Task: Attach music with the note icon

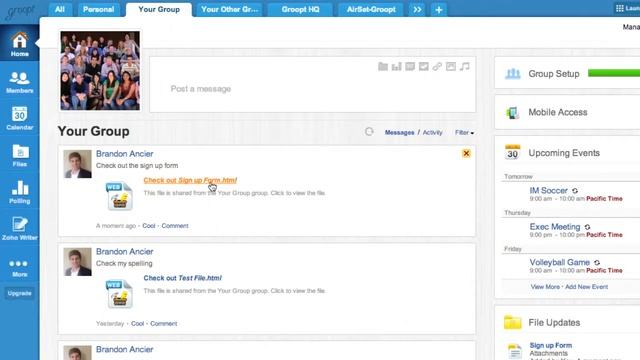Action: pyautogui.click(x=464, y=67)
